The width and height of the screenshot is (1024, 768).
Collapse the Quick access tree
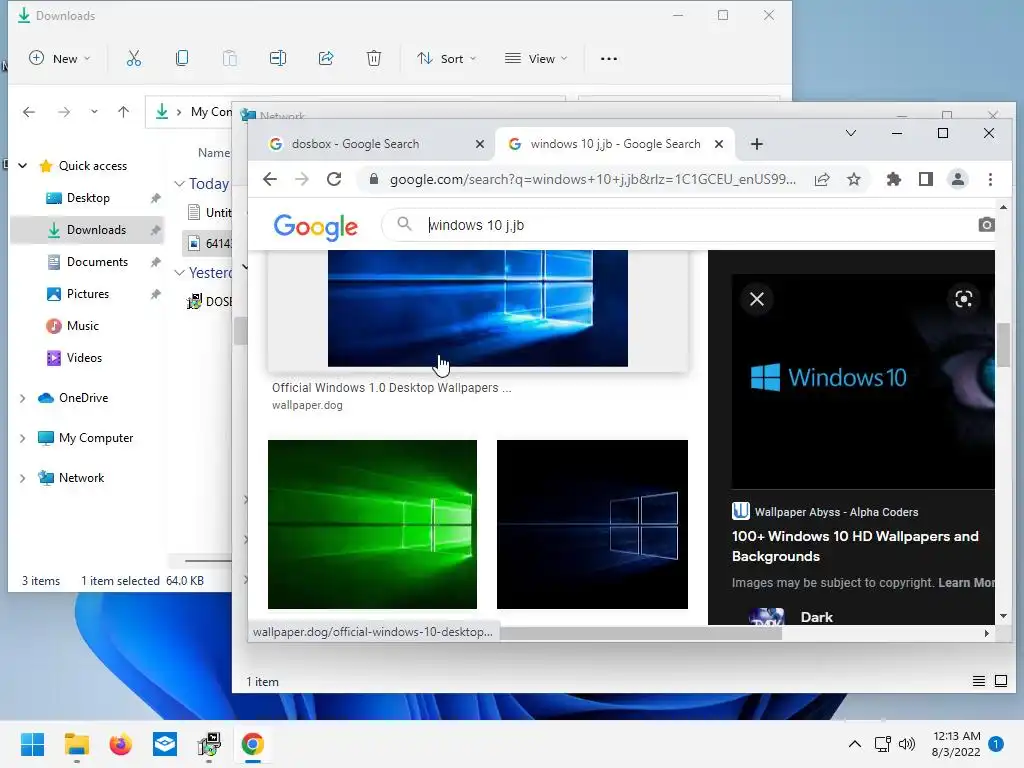(x=23, y=166)
